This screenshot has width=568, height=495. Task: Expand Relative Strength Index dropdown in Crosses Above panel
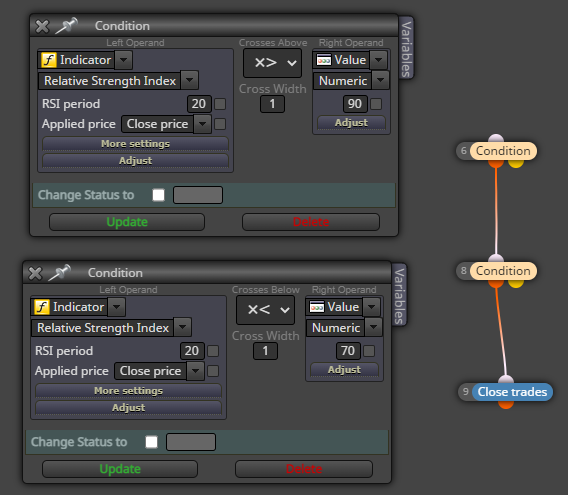coord(189,80)
